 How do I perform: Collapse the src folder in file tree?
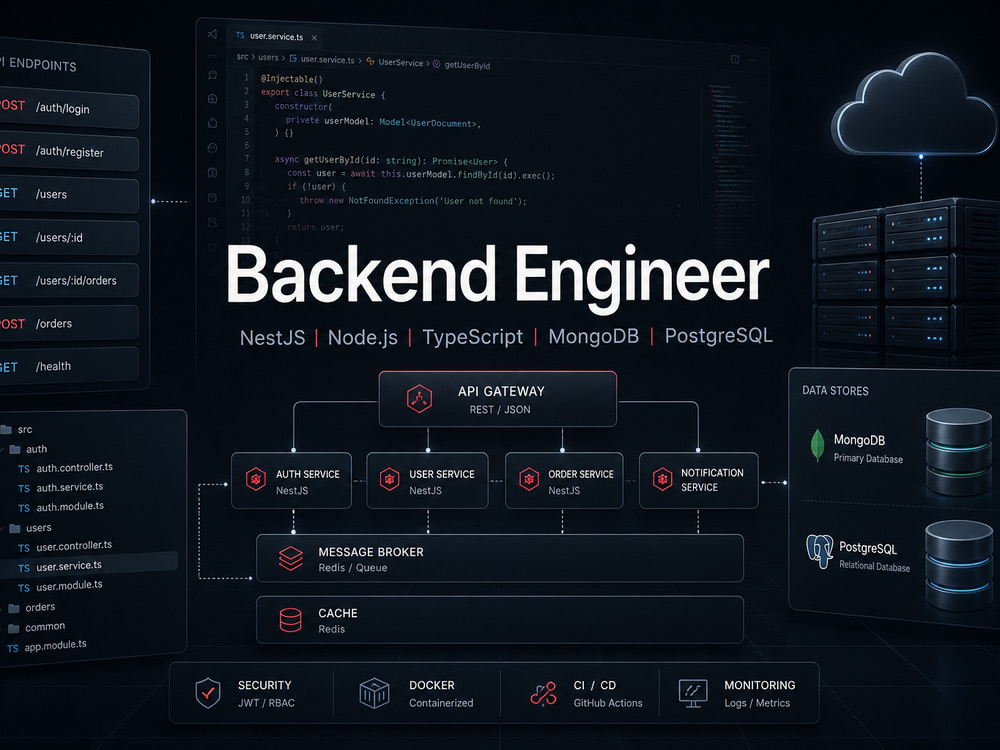point(17,429)
